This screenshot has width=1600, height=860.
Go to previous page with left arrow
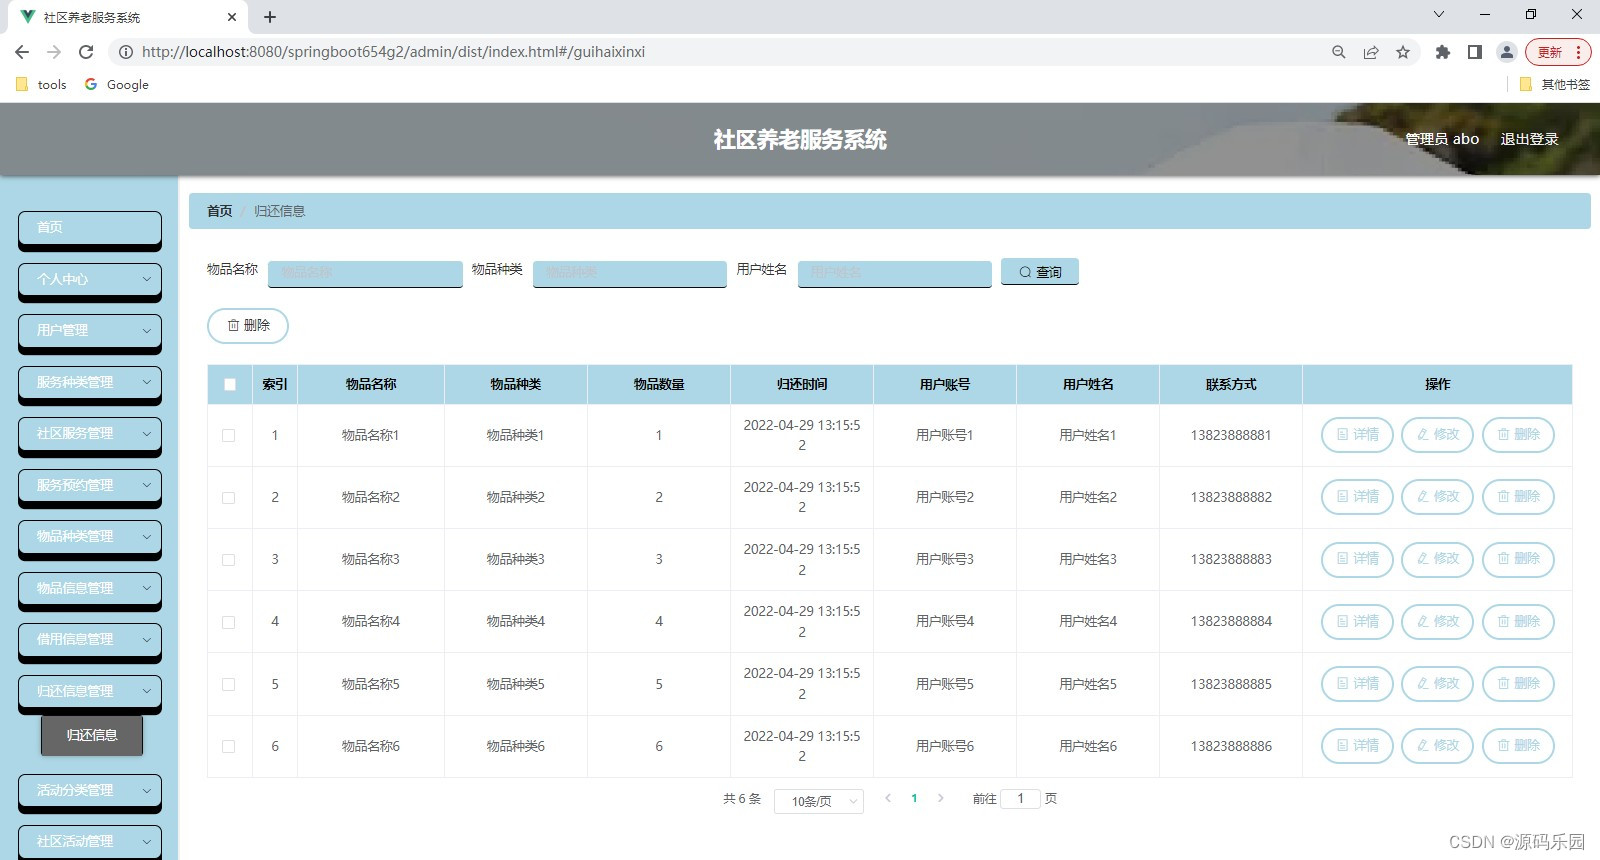pos(888,798)
